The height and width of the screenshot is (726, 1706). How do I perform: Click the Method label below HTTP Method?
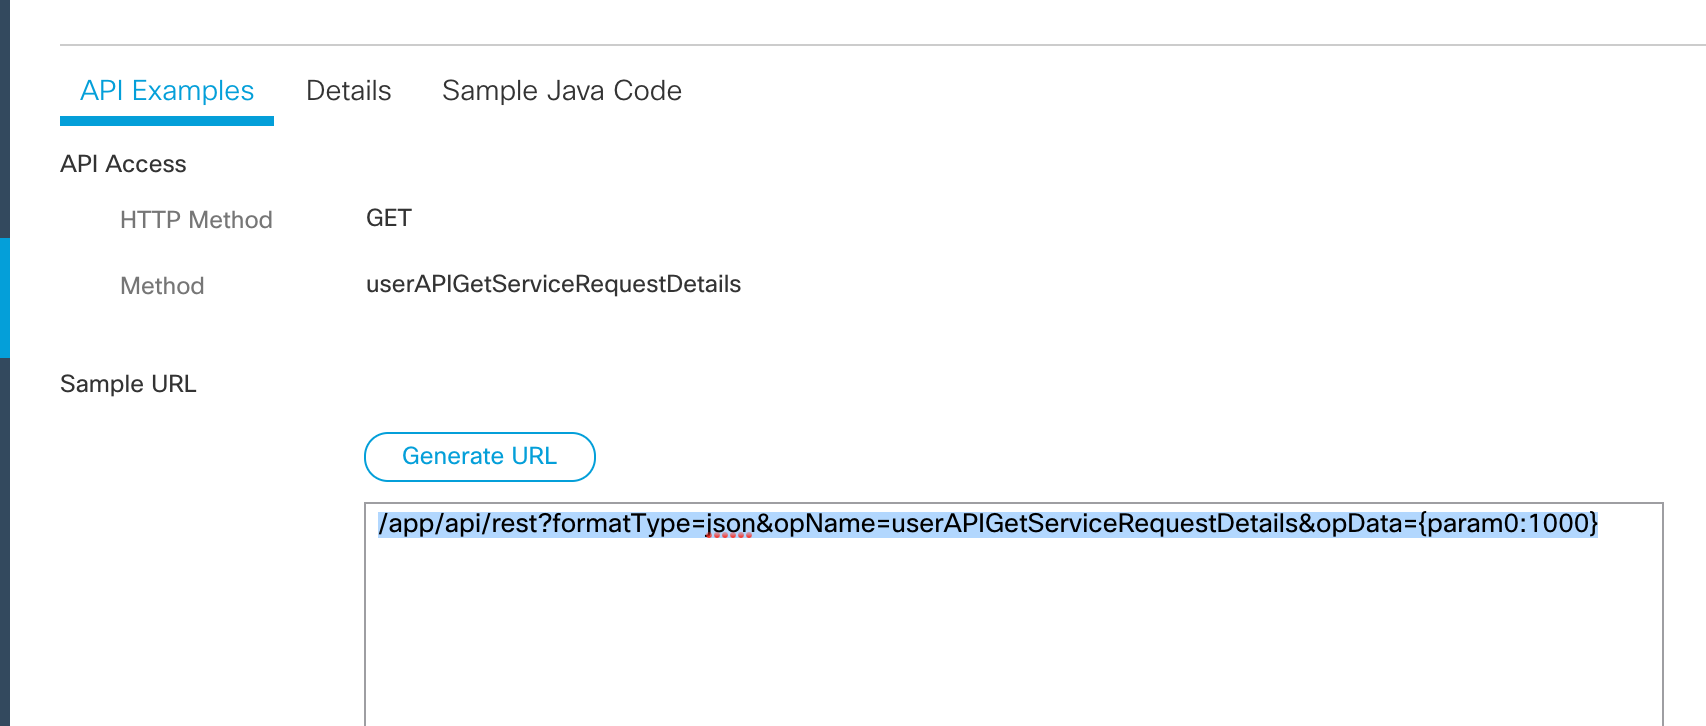click(162, 286)
